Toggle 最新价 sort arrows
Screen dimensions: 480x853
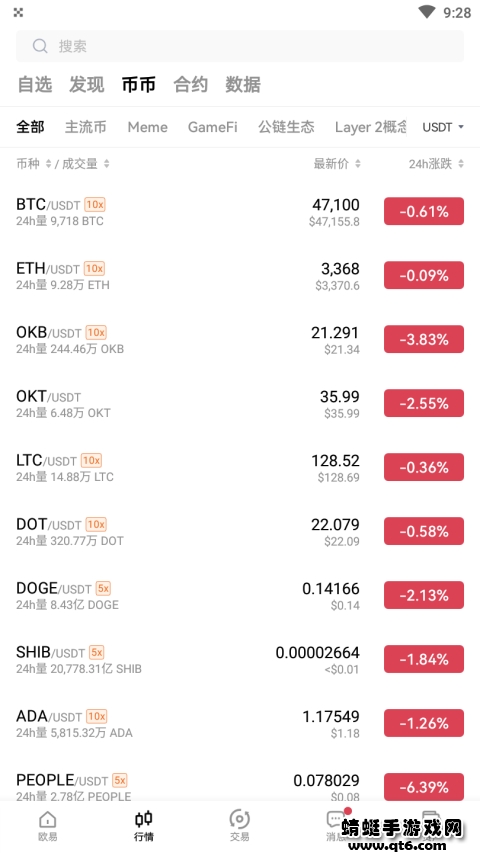pos(357,164)
